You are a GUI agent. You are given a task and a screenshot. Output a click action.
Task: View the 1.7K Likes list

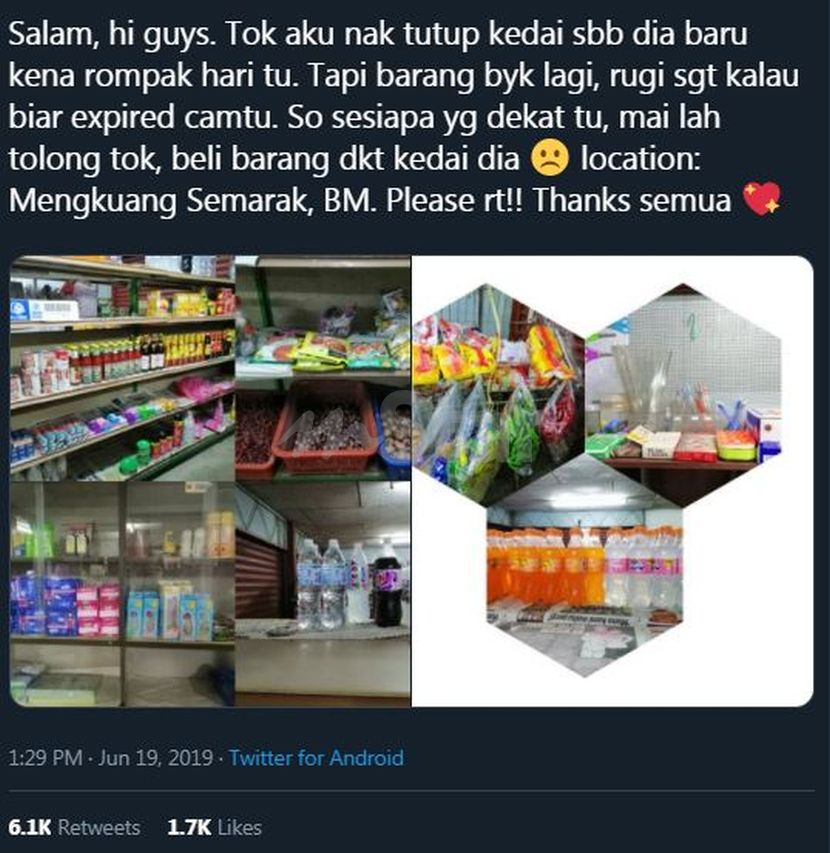point(215,827)
